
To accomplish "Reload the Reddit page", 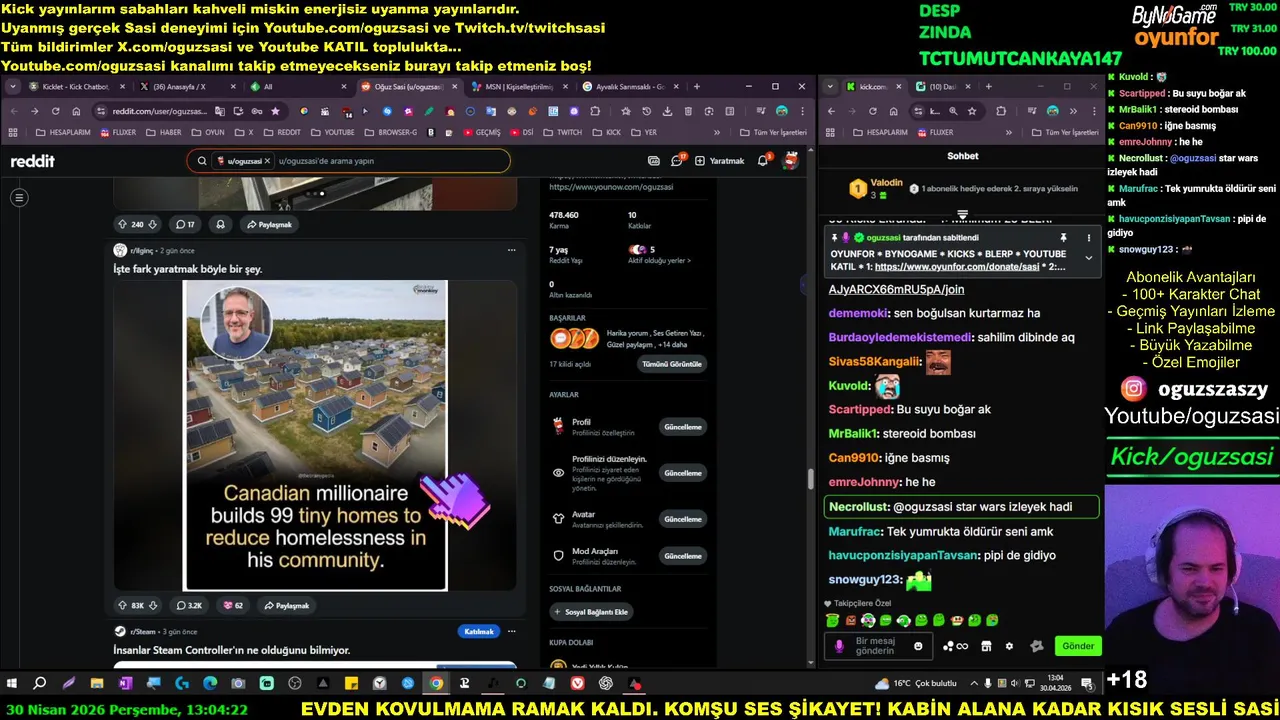I will (x=55, y=111).
